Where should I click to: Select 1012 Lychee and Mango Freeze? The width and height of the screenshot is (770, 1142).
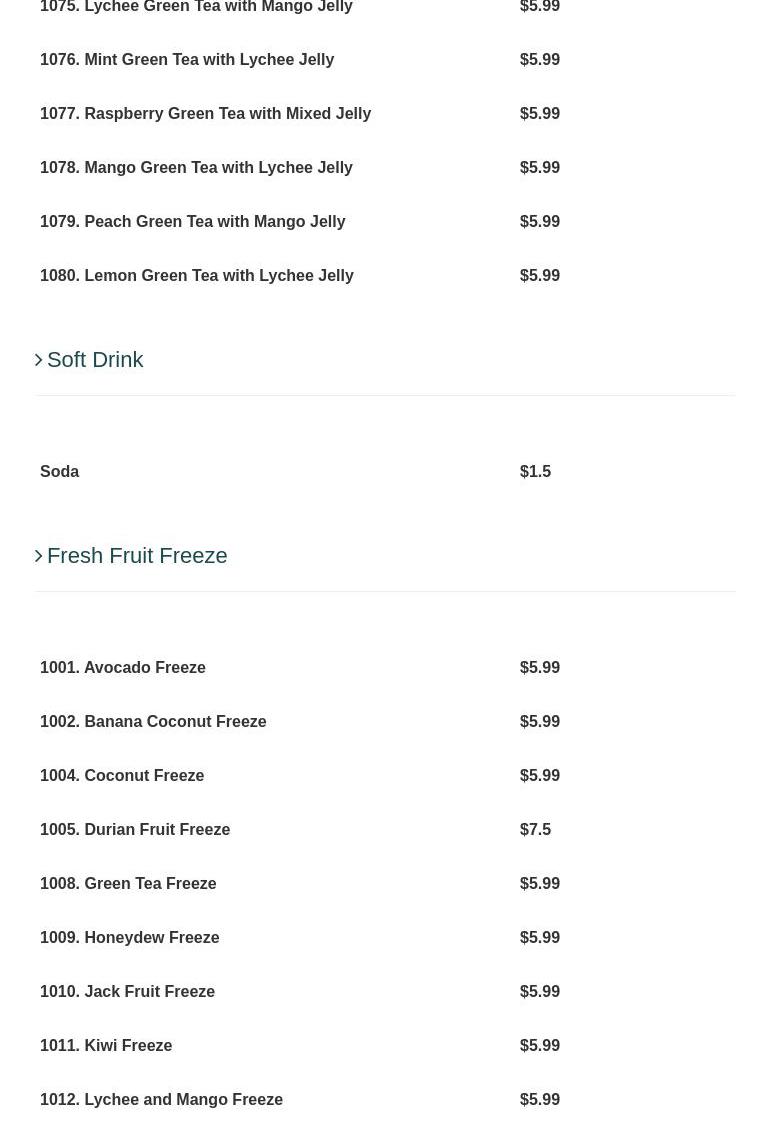coord(161,1100)
